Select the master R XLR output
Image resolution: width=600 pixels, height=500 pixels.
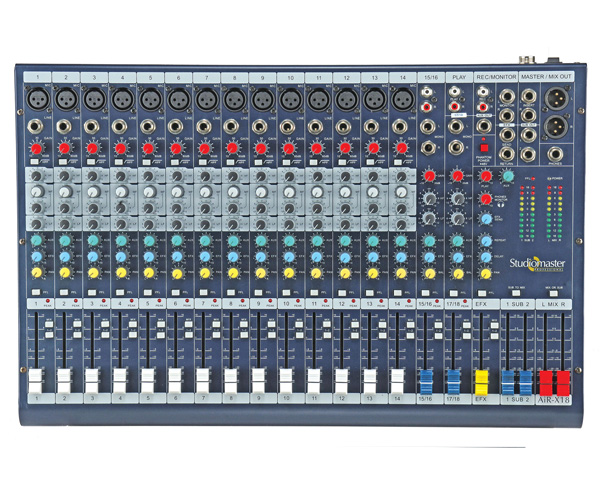click(x=556, y=128)
